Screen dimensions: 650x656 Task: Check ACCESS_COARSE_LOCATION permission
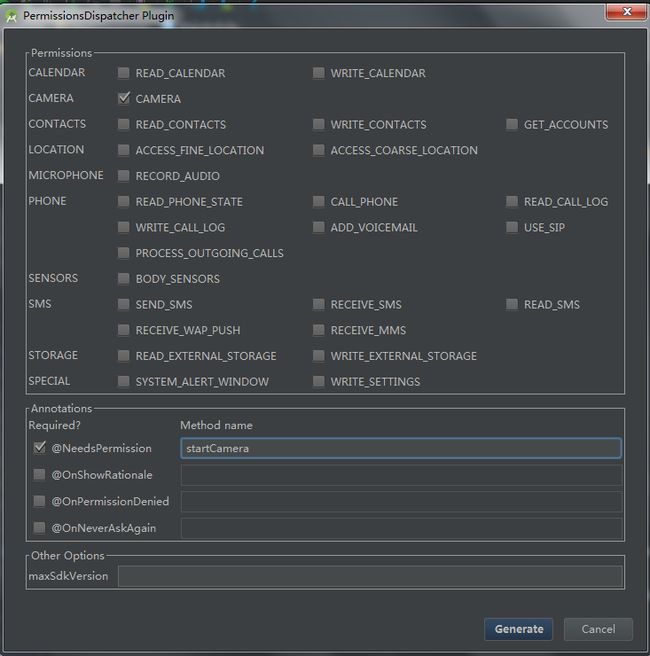pyautogui.click(x=319, y=150)
